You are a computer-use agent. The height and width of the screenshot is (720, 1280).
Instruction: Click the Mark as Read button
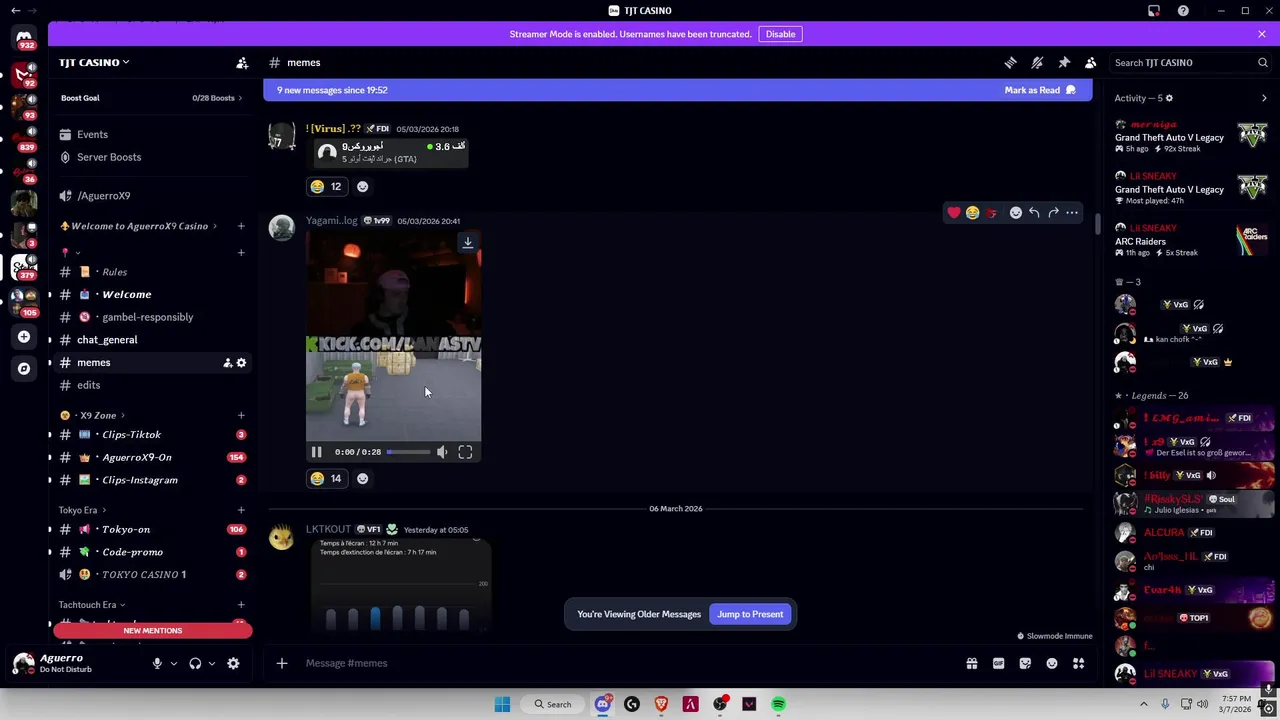(1040, 90)
